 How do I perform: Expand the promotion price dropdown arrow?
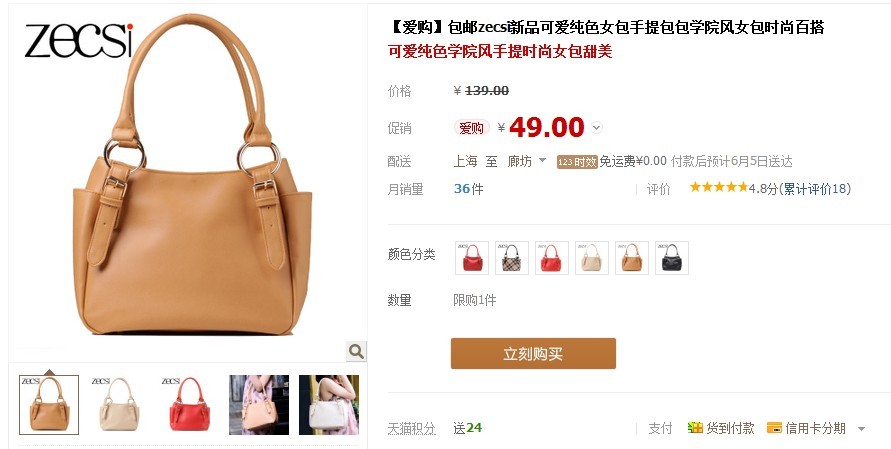coord(596,128)
